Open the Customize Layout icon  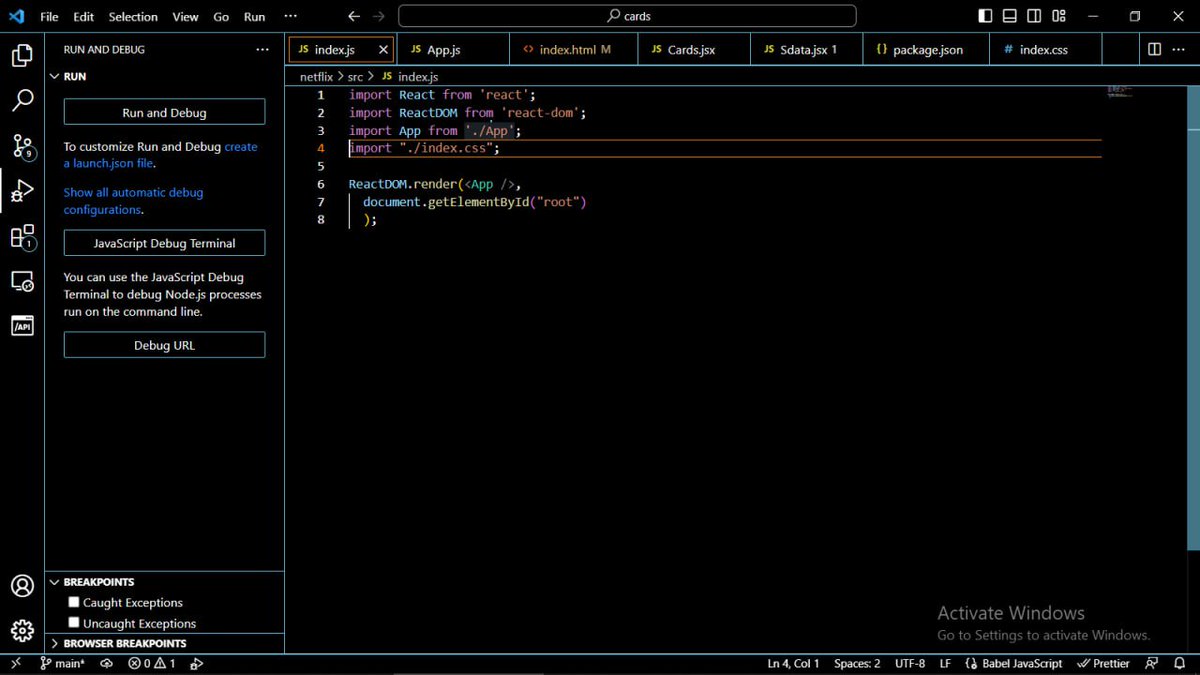pos(1059,16)
